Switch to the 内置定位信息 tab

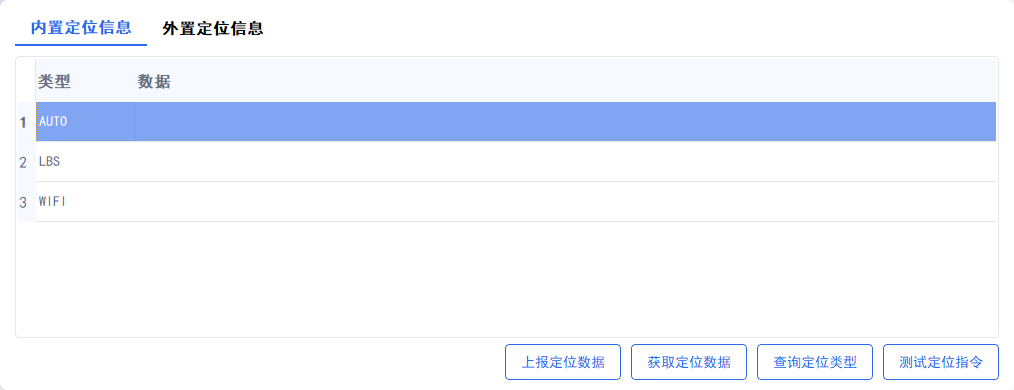click(x=81, y=28)
